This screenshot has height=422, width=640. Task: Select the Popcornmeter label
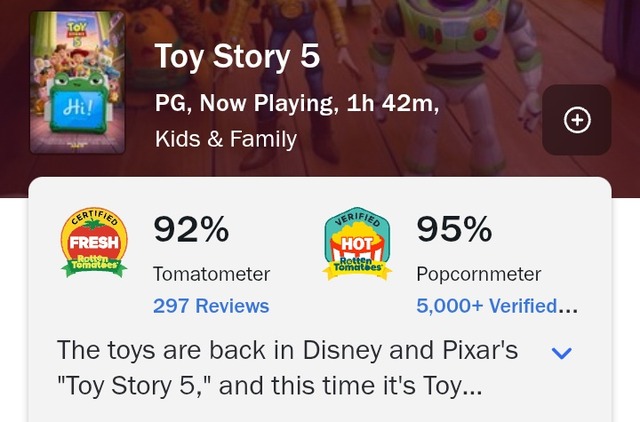(479, 274)
